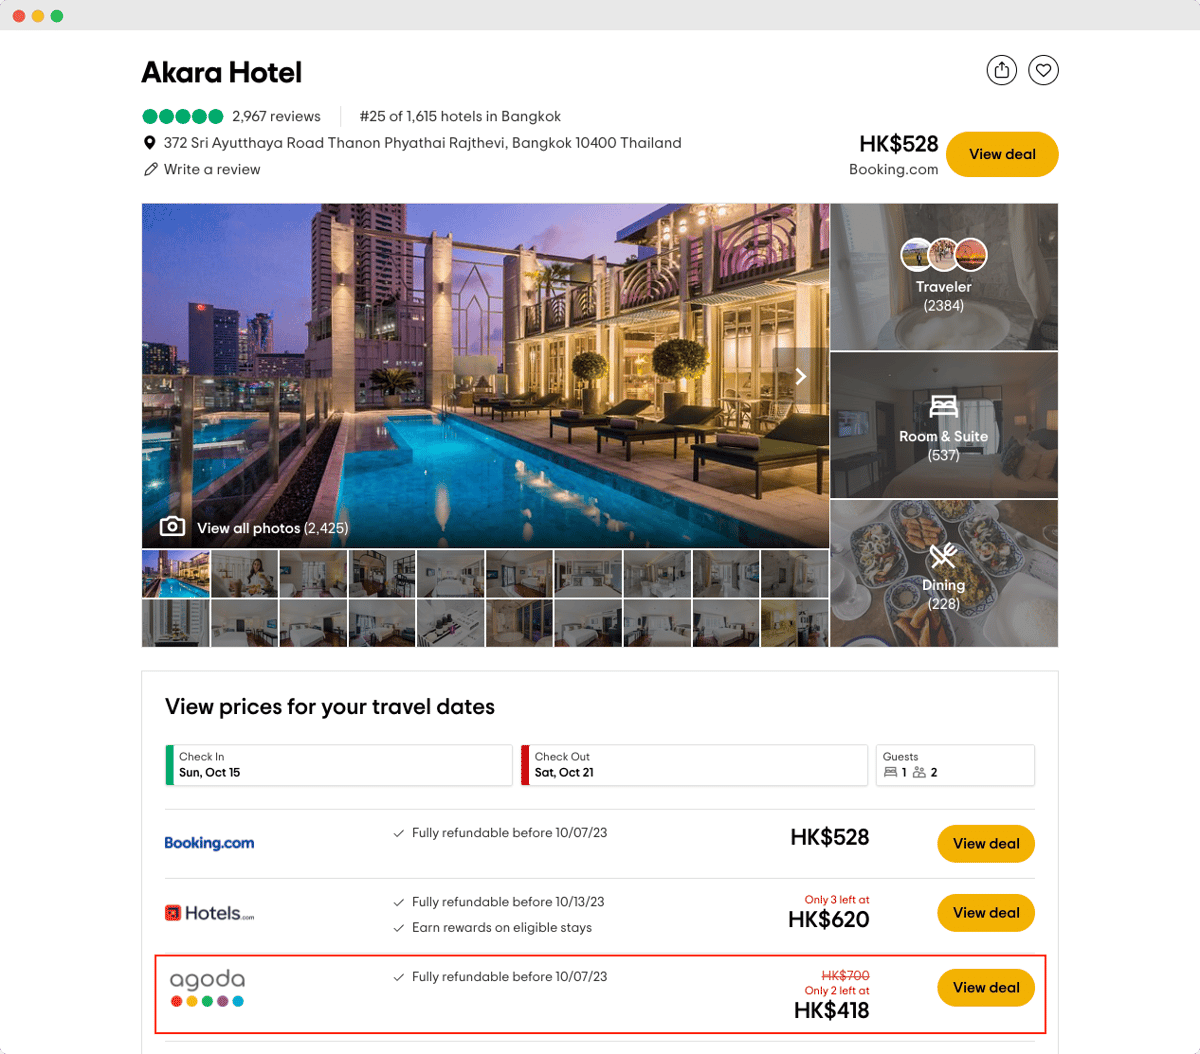Click the camera icon for all photos

[x=172, y=526]
